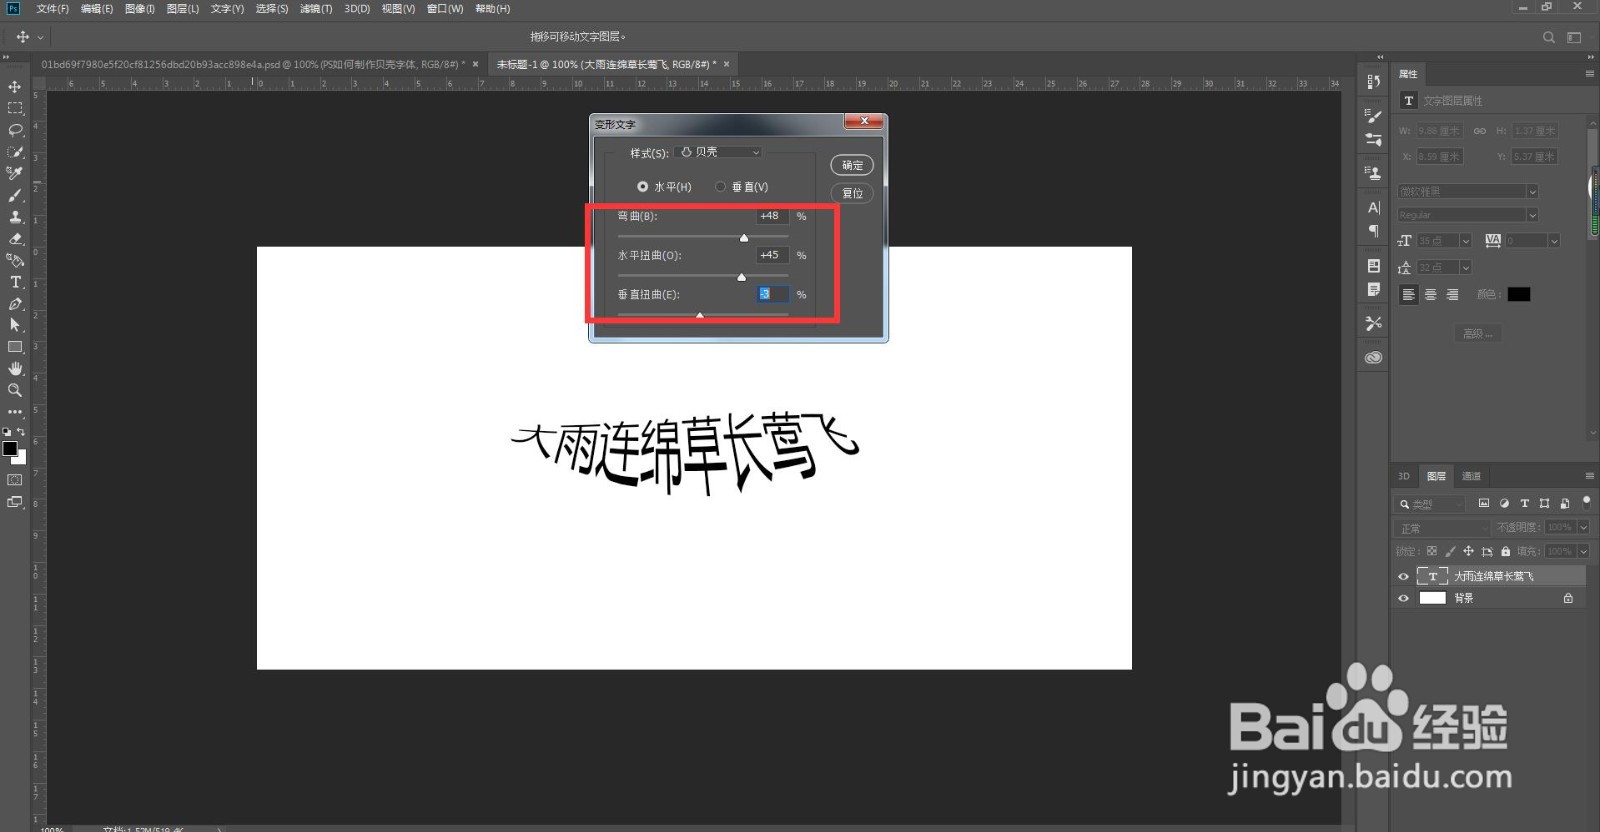Click the search icon in options bar
The width and height of the screenshot is (1600, 832).
point(1549,37)
